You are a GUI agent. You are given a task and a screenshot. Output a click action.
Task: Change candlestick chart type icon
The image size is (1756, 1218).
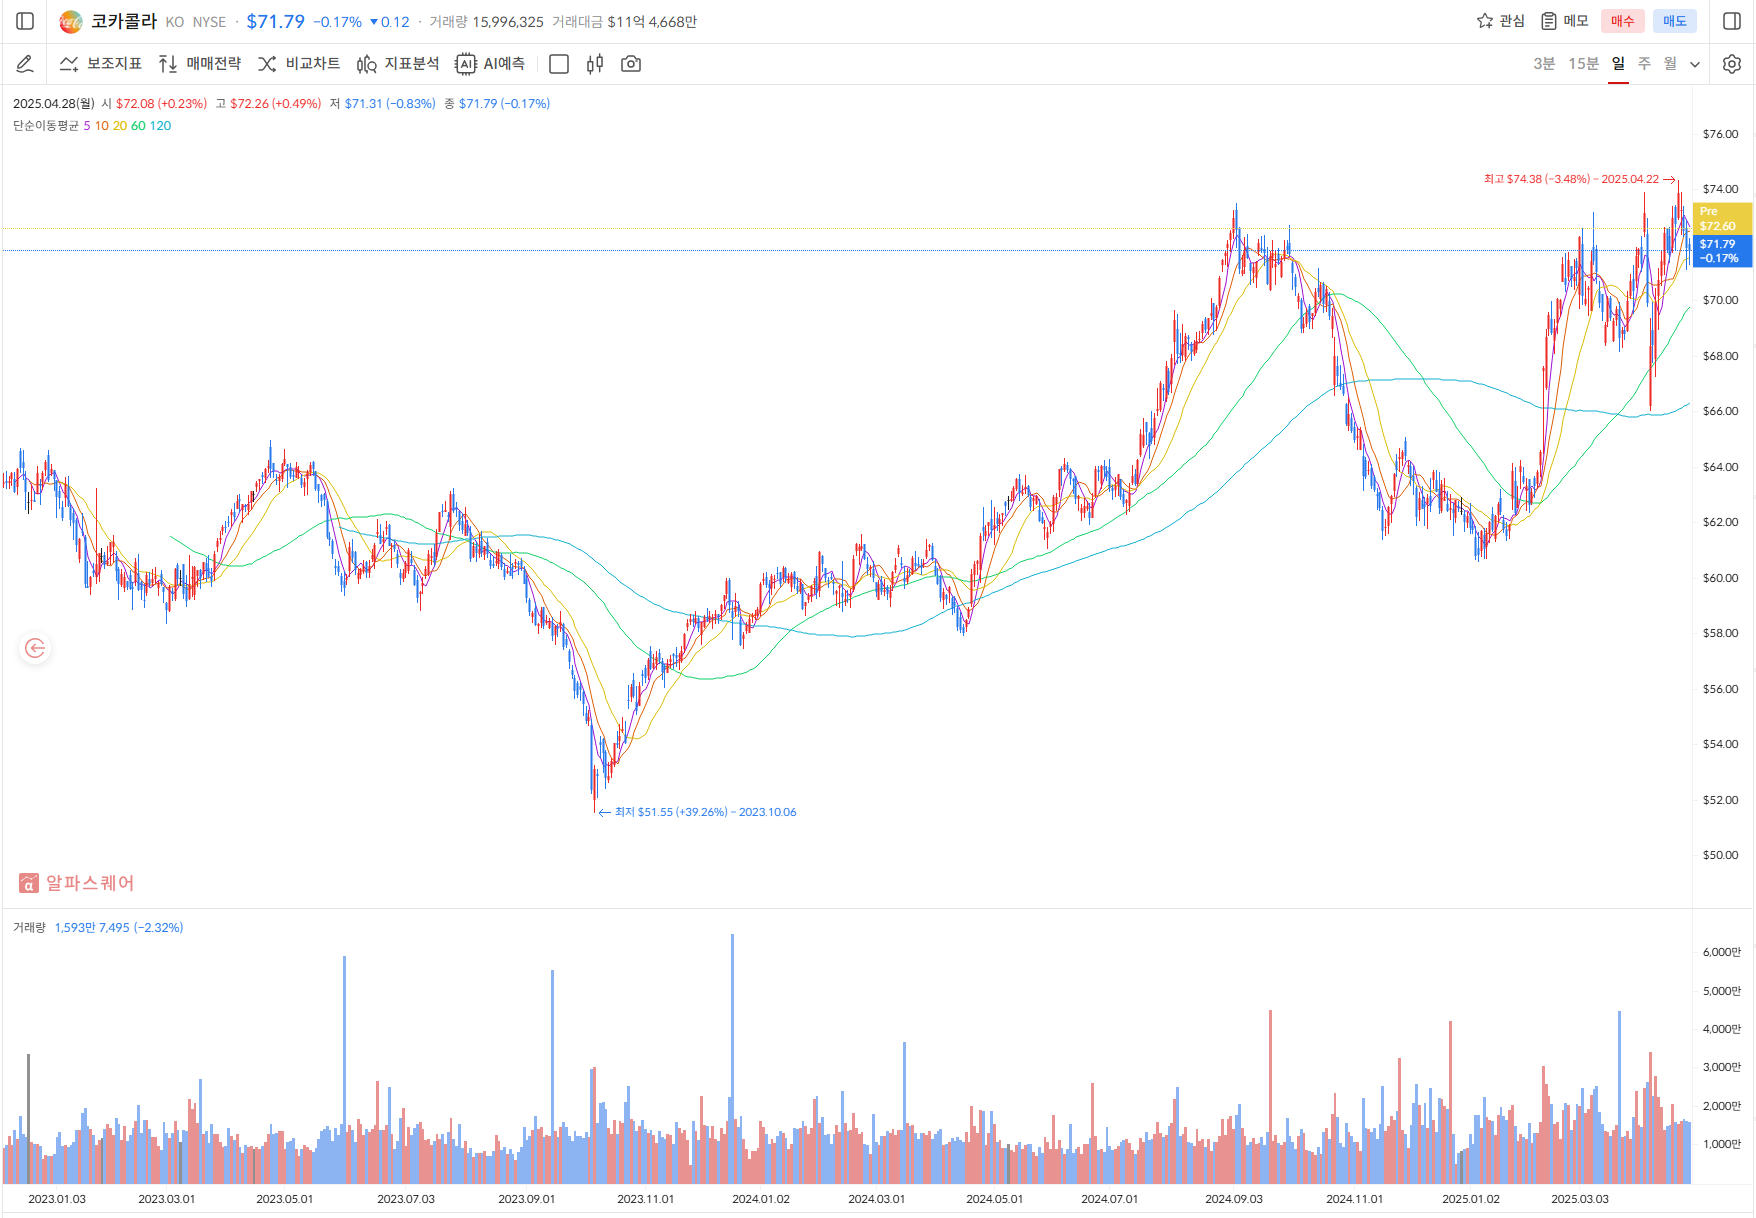[595, 64]
